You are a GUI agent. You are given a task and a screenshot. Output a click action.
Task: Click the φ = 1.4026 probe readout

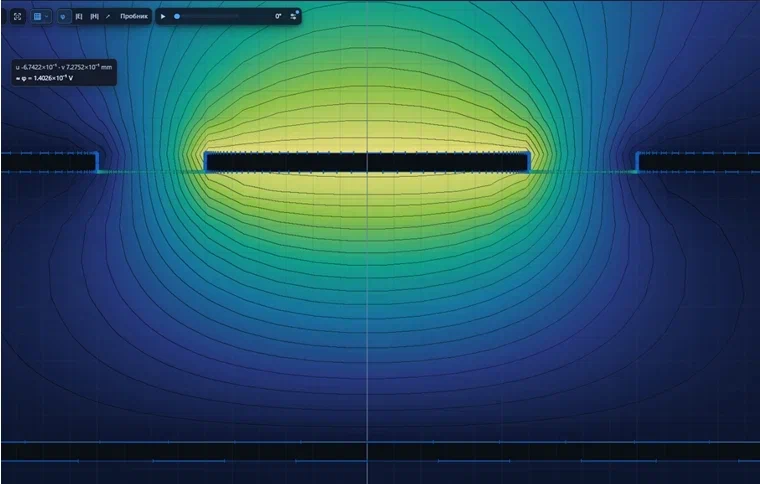coord(45,78)
